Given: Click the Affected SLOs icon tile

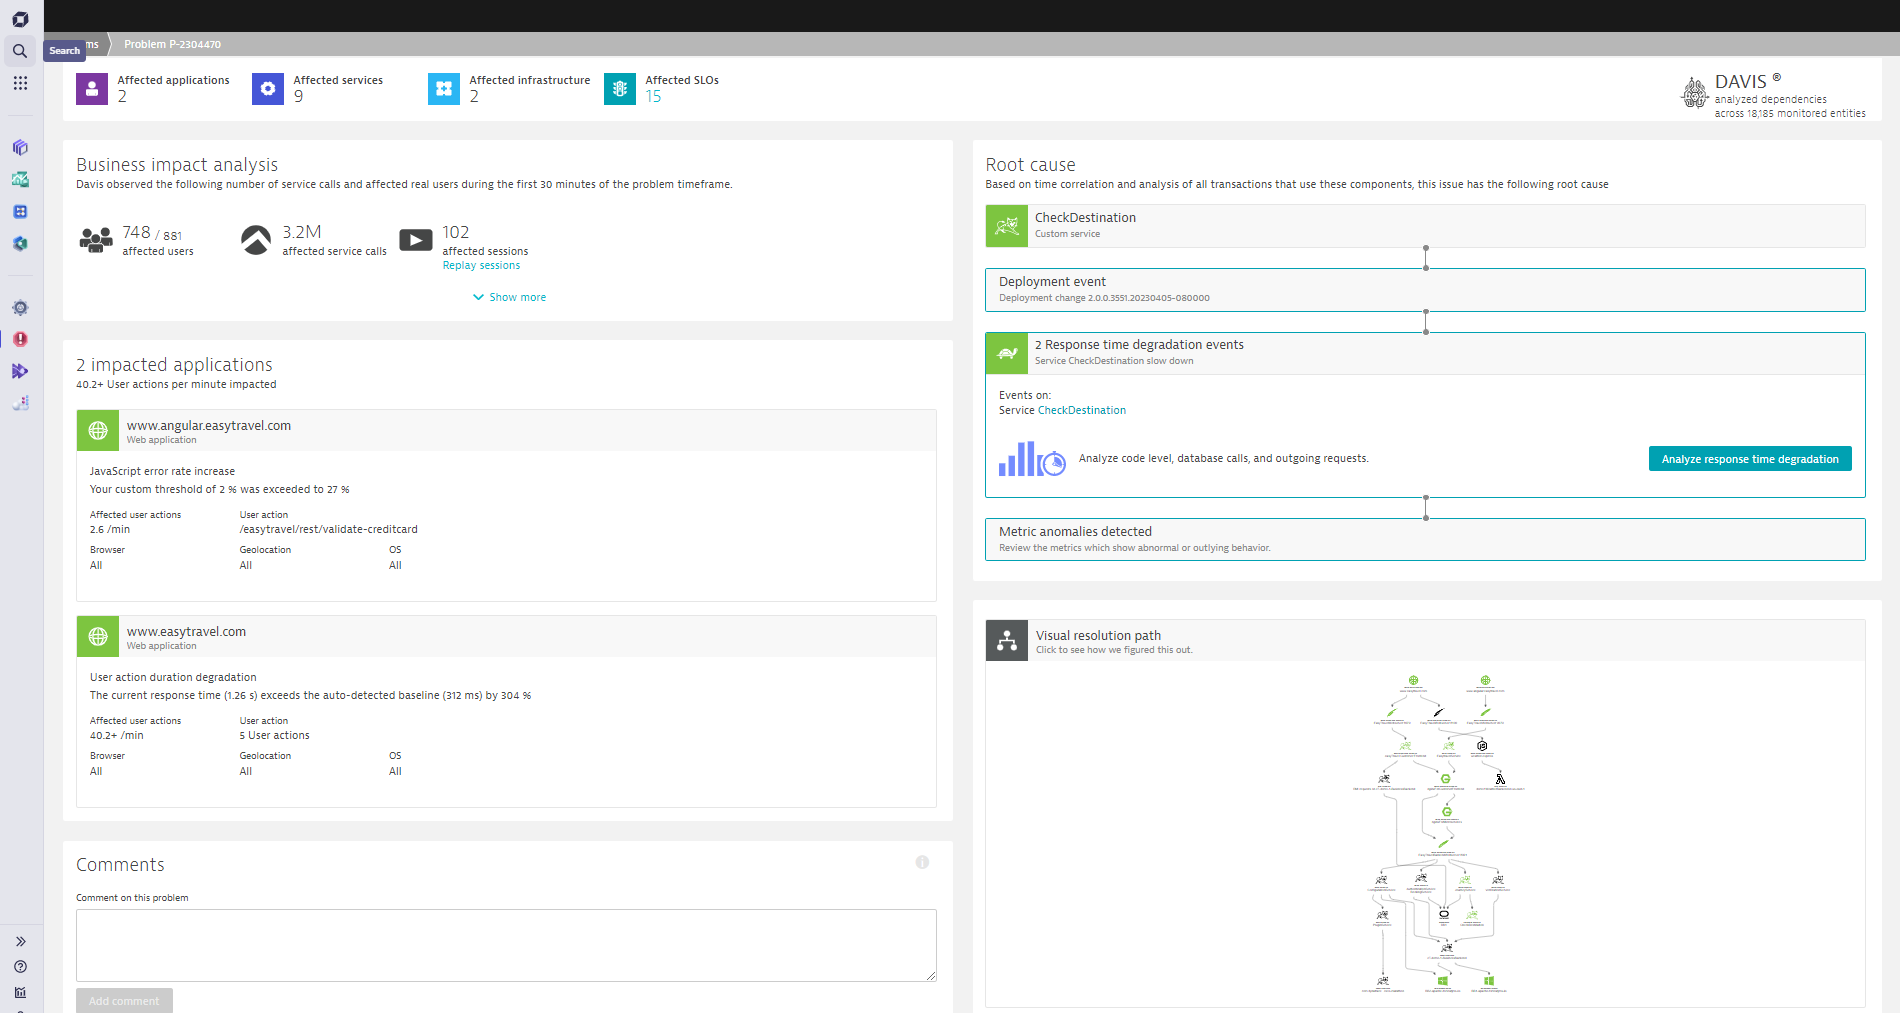Looking at the screenshot, I should point(620,89).
